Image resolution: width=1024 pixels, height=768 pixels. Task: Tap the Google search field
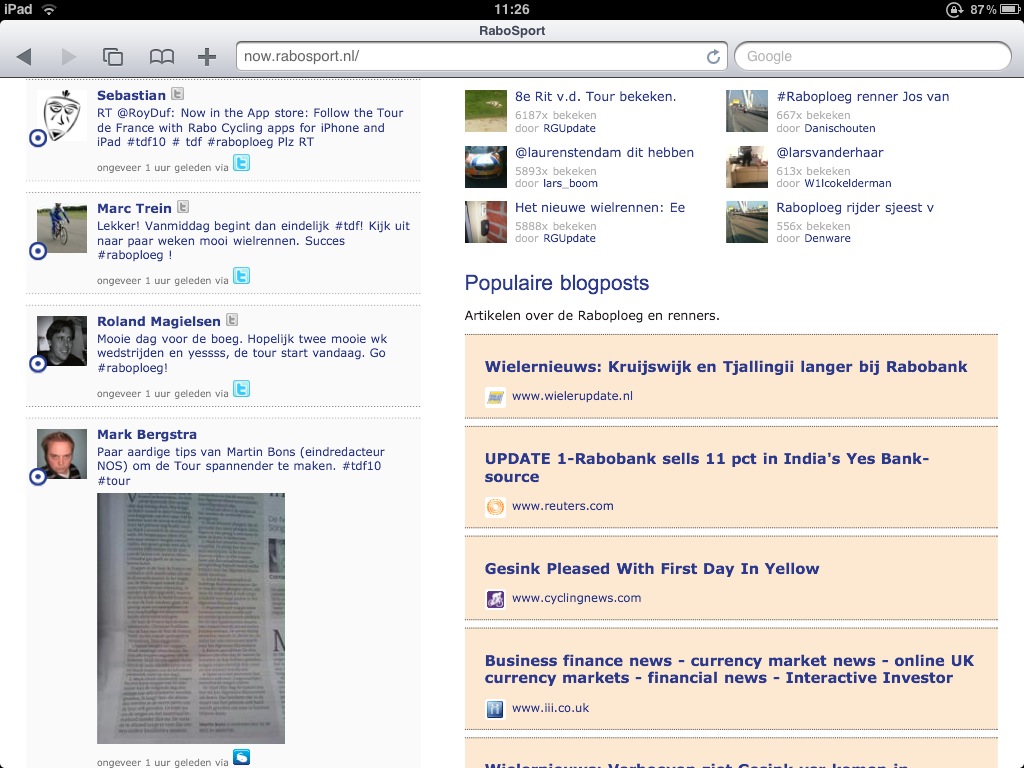(x=872, y=57)
